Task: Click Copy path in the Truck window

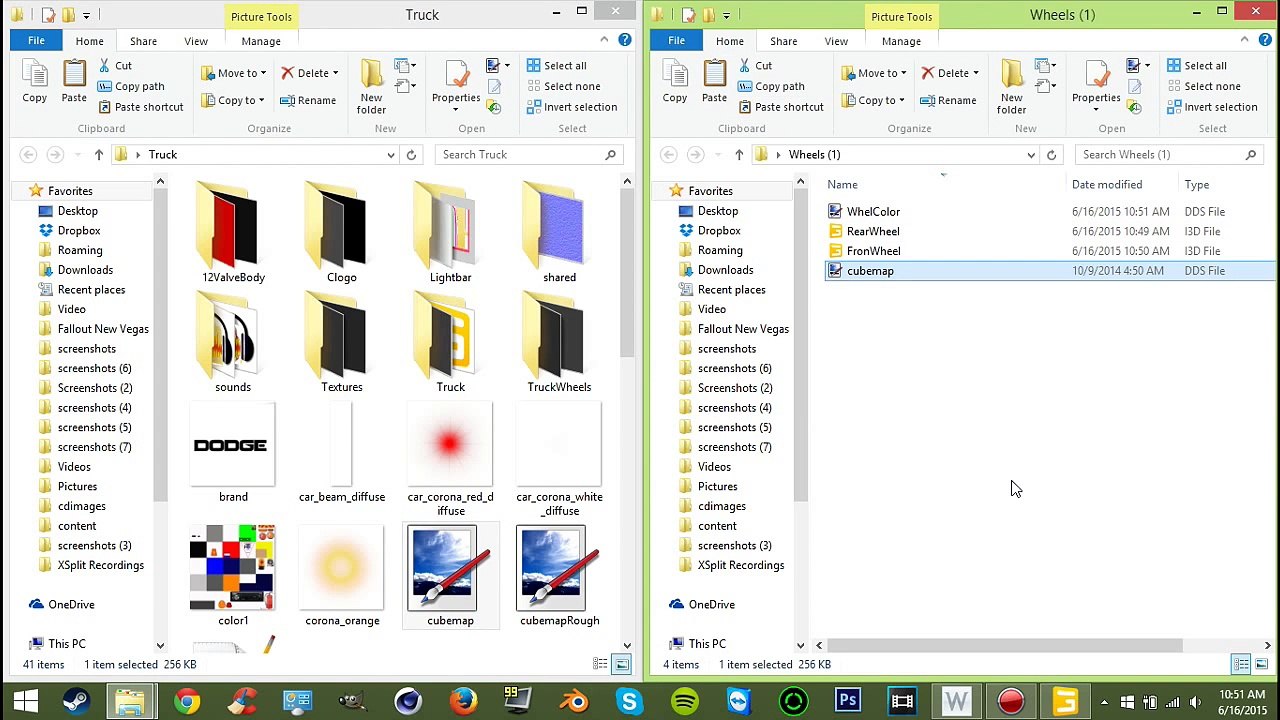Action: click(131, 86)
